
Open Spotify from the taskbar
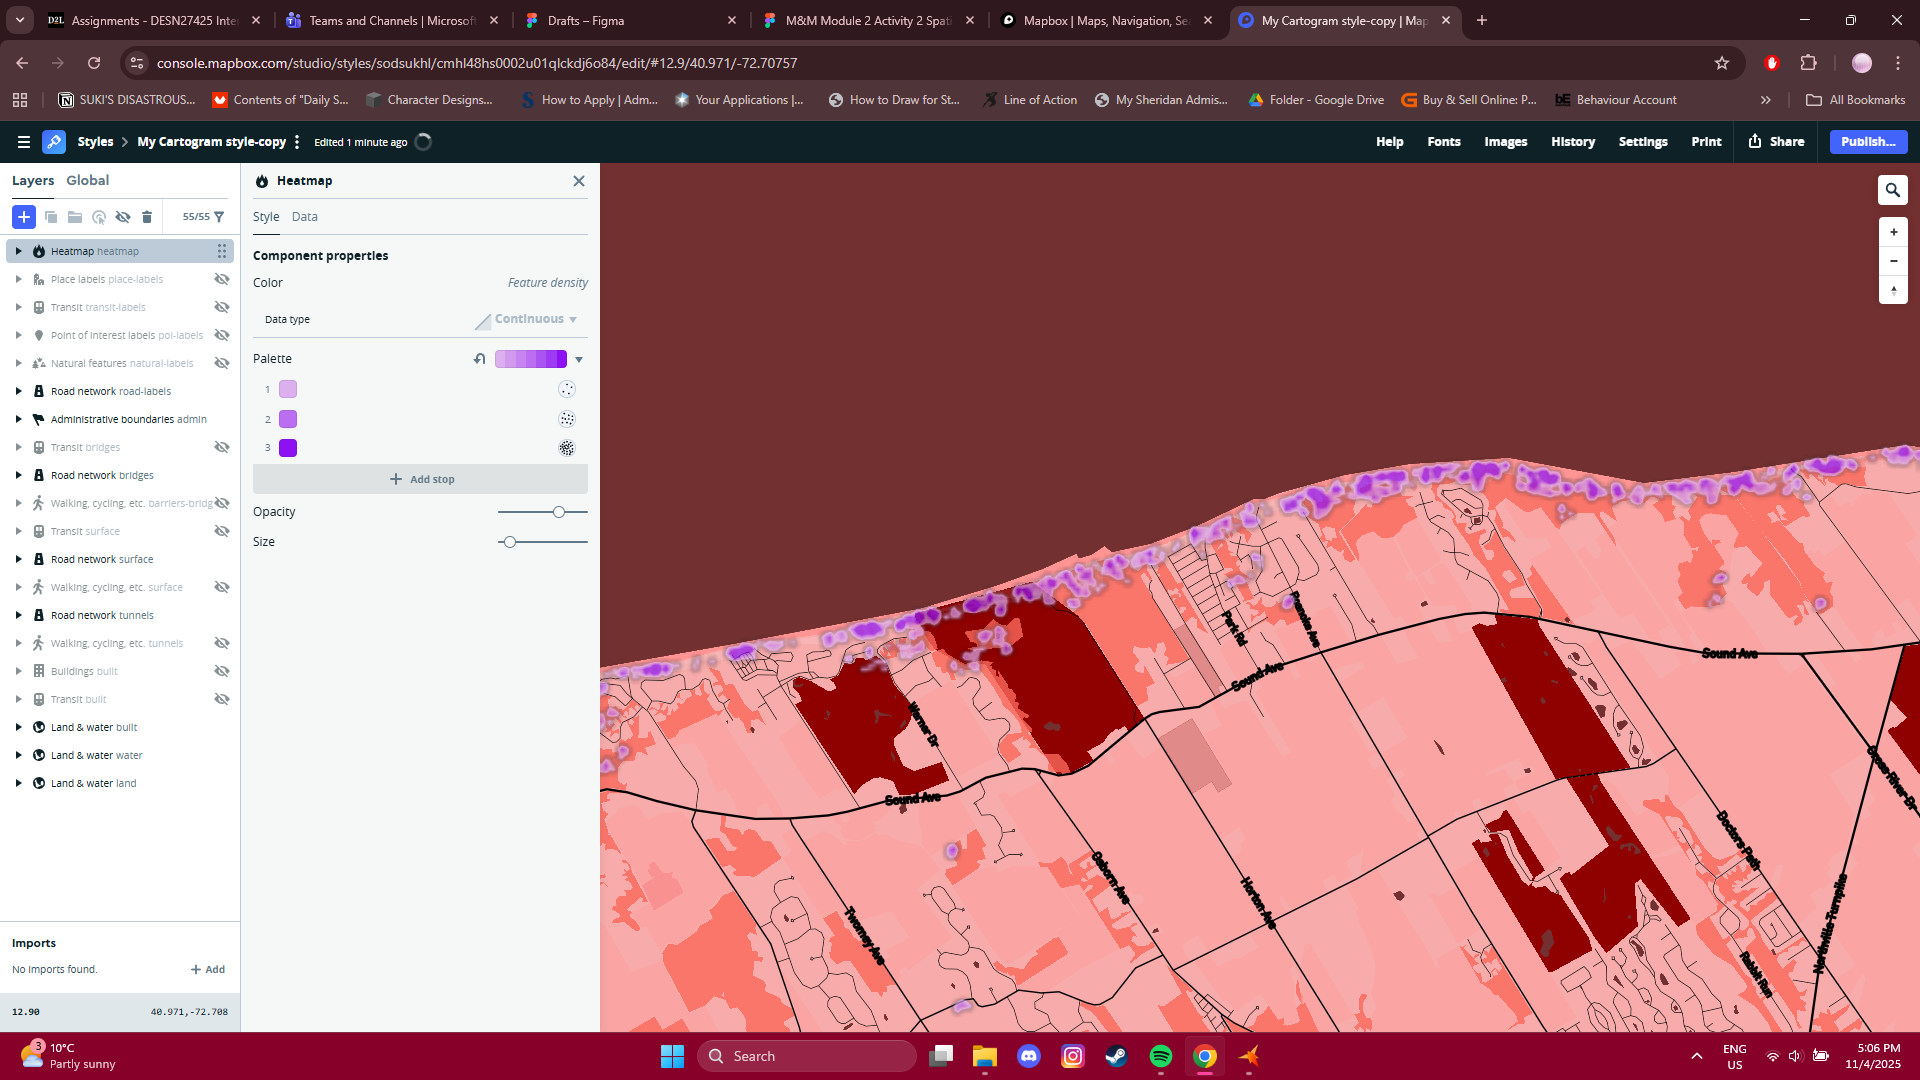(1161, 1055)
